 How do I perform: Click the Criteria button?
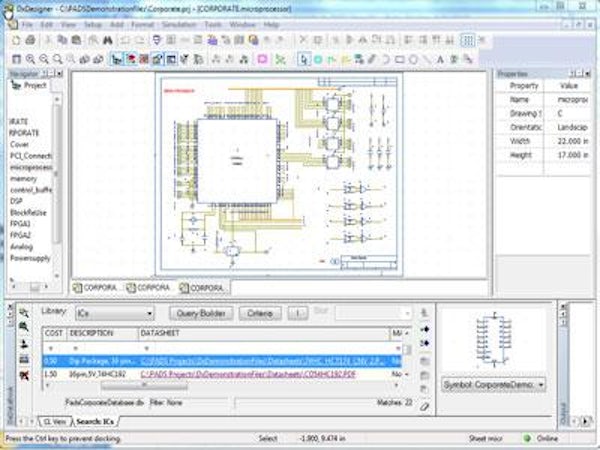pos(260,313)
